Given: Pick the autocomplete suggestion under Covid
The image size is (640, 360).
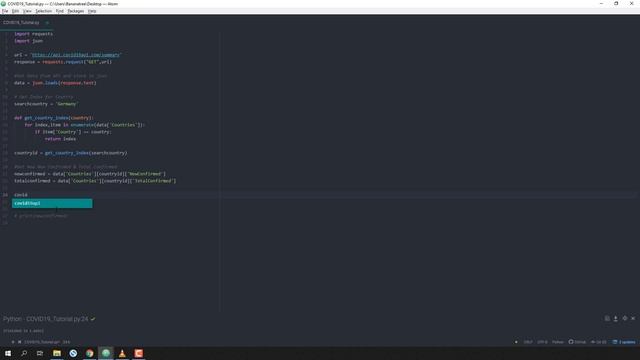Looking at the screenshot, I should pyautogui.click(x=52, y=203).
